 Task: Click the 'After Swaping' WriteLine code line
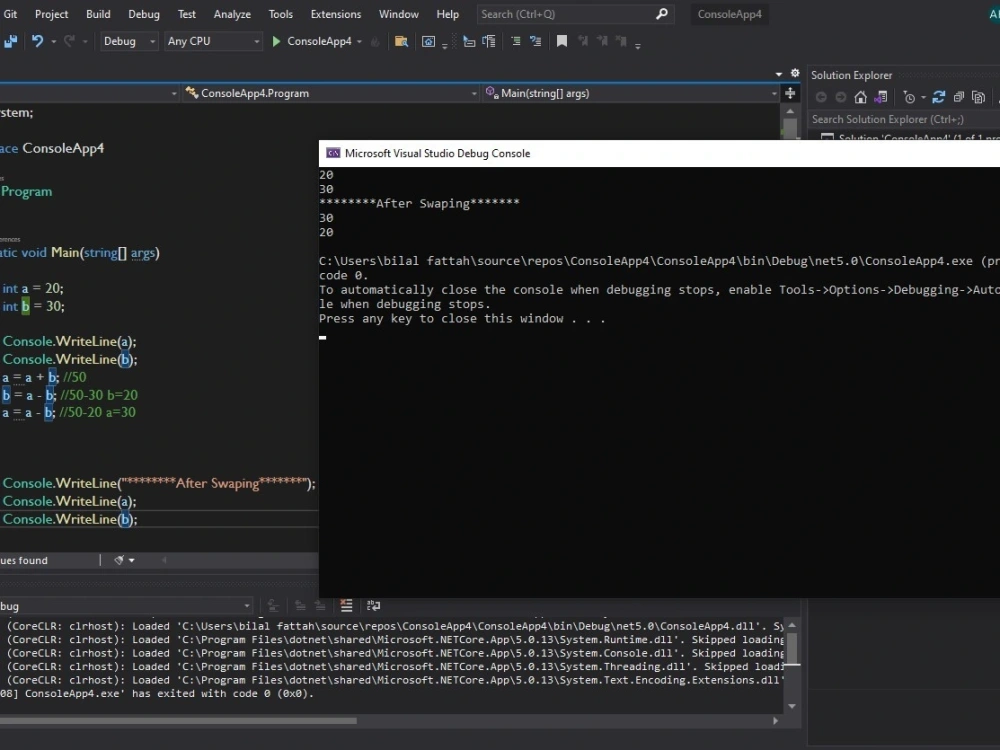coord(159,483)
